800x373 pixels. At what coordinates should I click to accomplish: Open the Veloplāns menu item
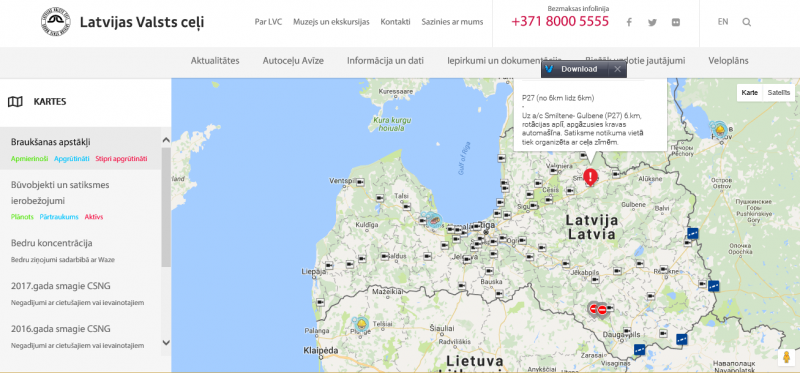tap(728, 61)
